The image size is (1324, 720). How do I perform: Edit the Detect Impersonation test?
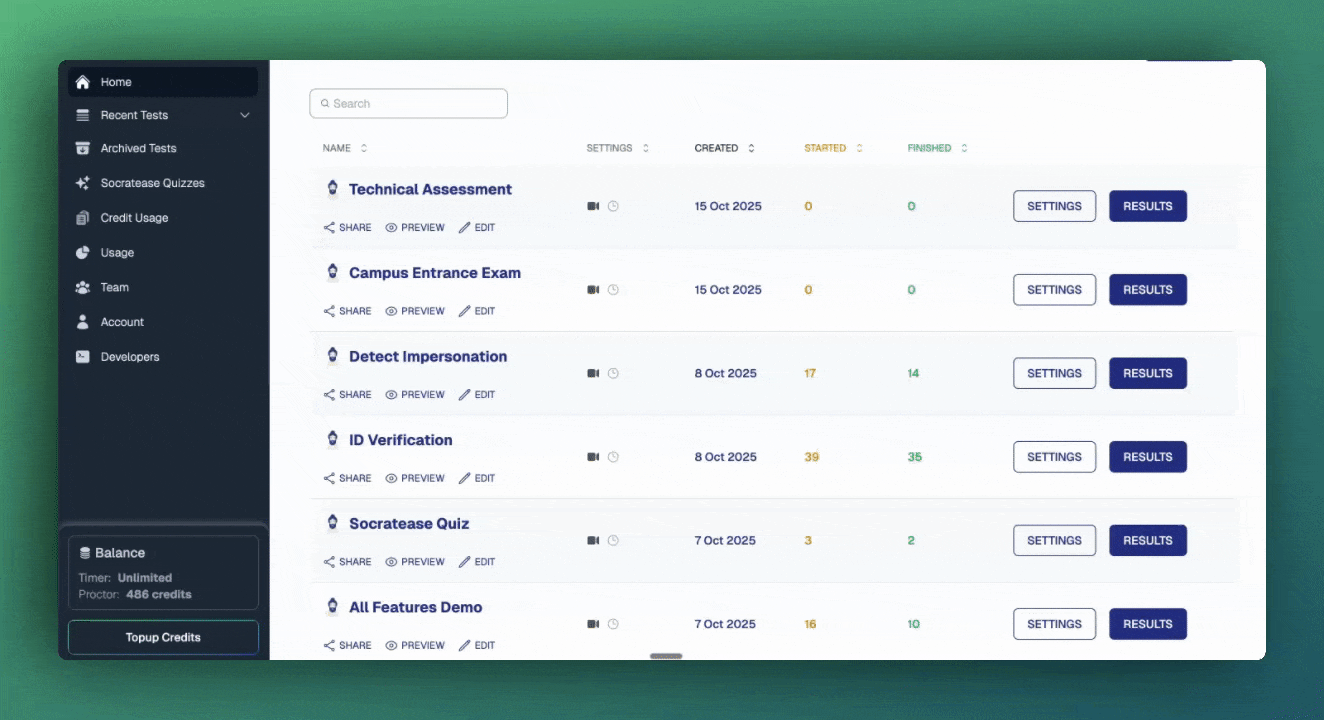(x=477, y=395)
